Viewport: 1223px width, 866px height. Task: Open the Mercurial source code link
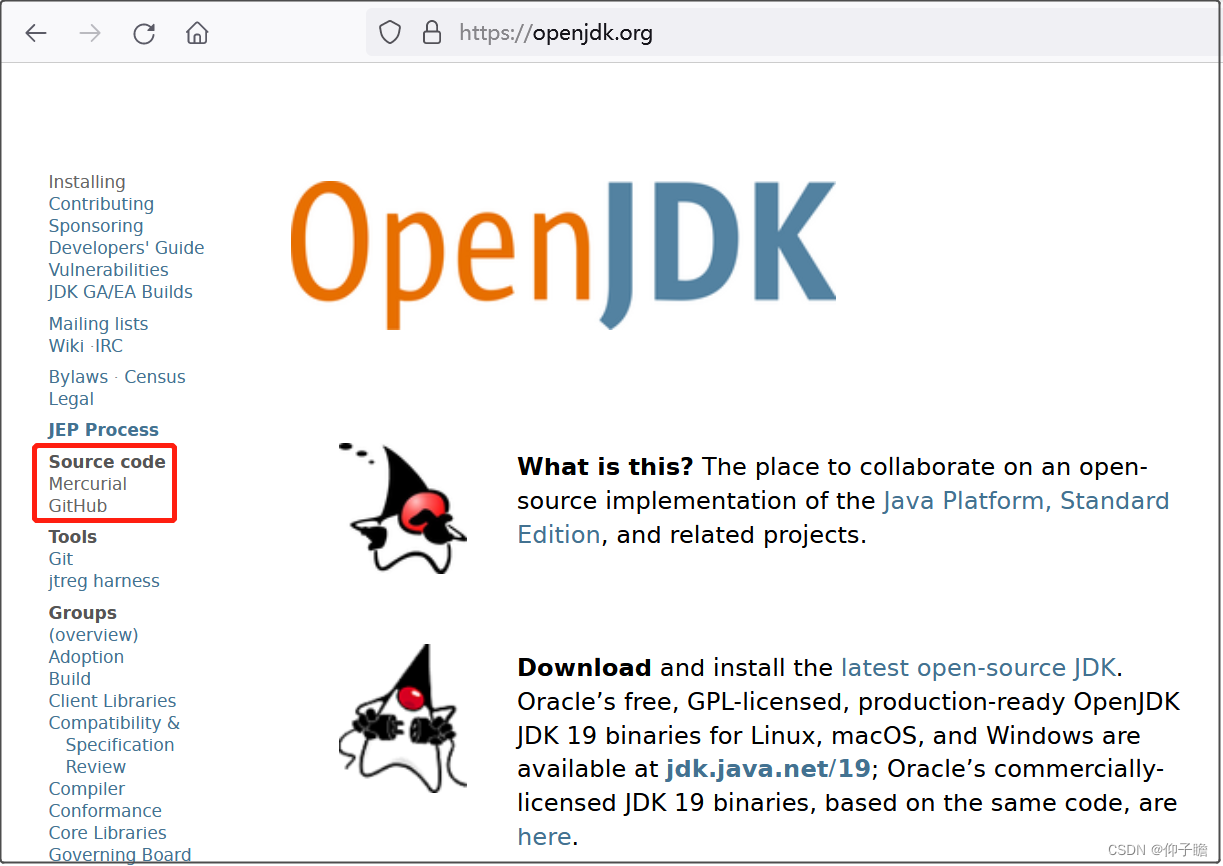pyautogui.click(x=88, y=484)
